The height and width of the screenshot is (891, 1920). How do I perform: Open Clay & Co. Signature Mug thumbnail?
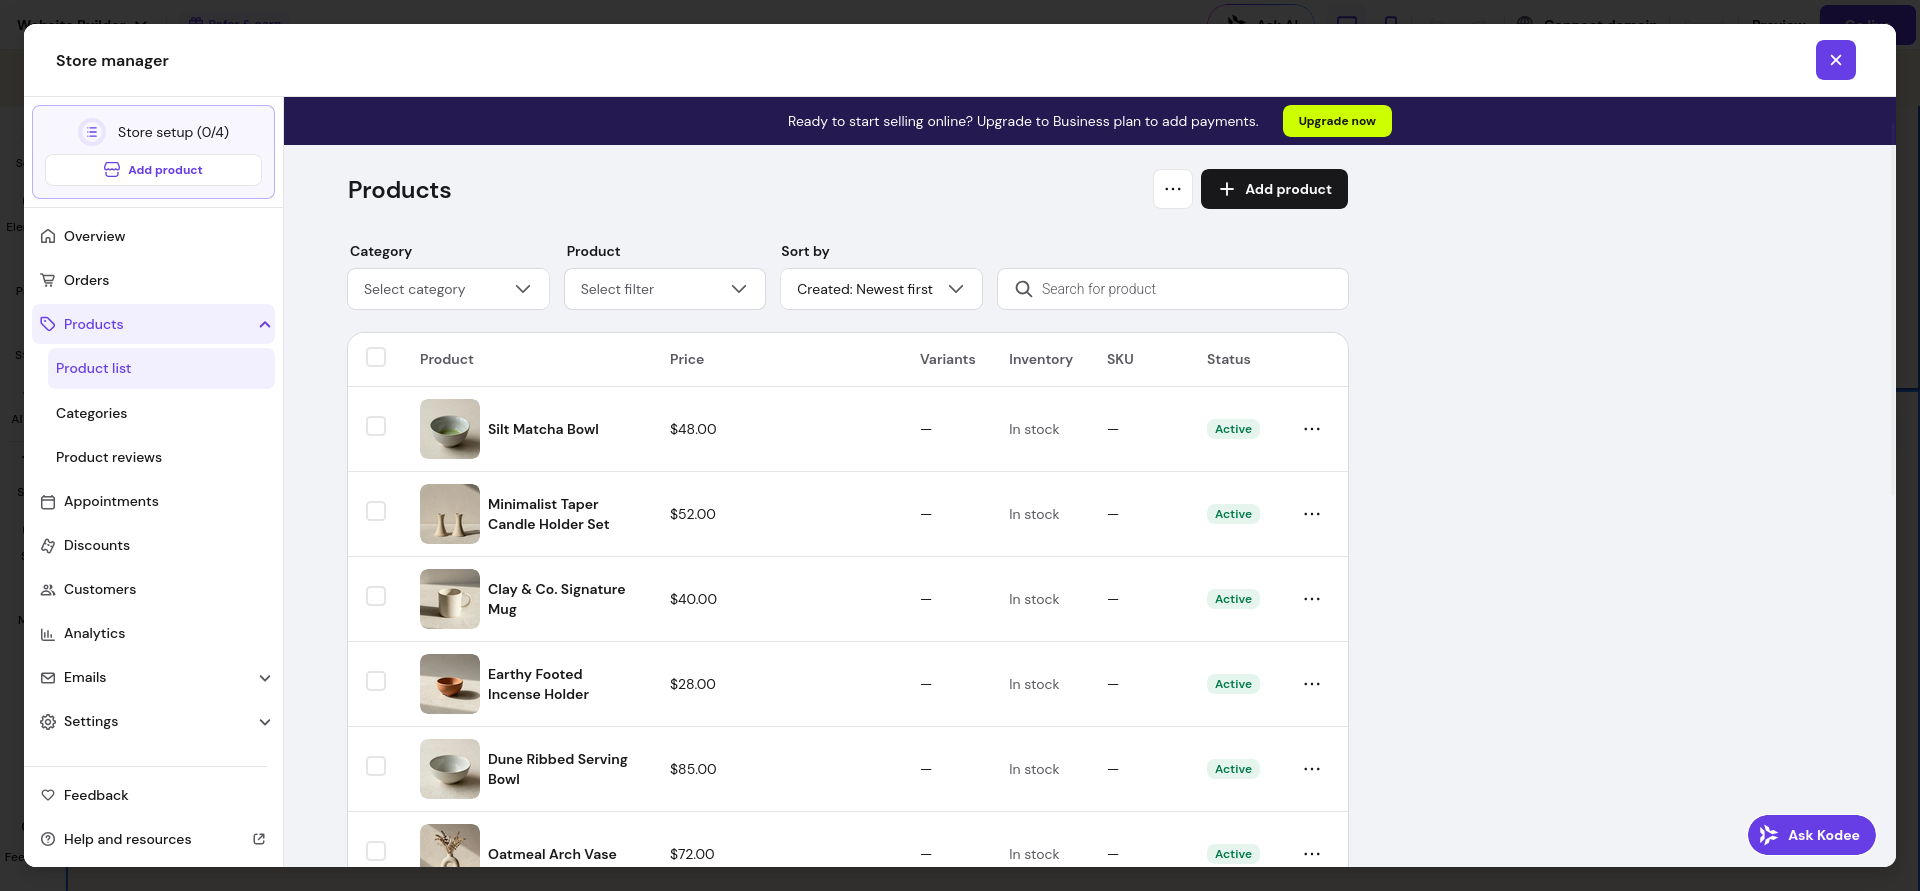click(450, 599)
